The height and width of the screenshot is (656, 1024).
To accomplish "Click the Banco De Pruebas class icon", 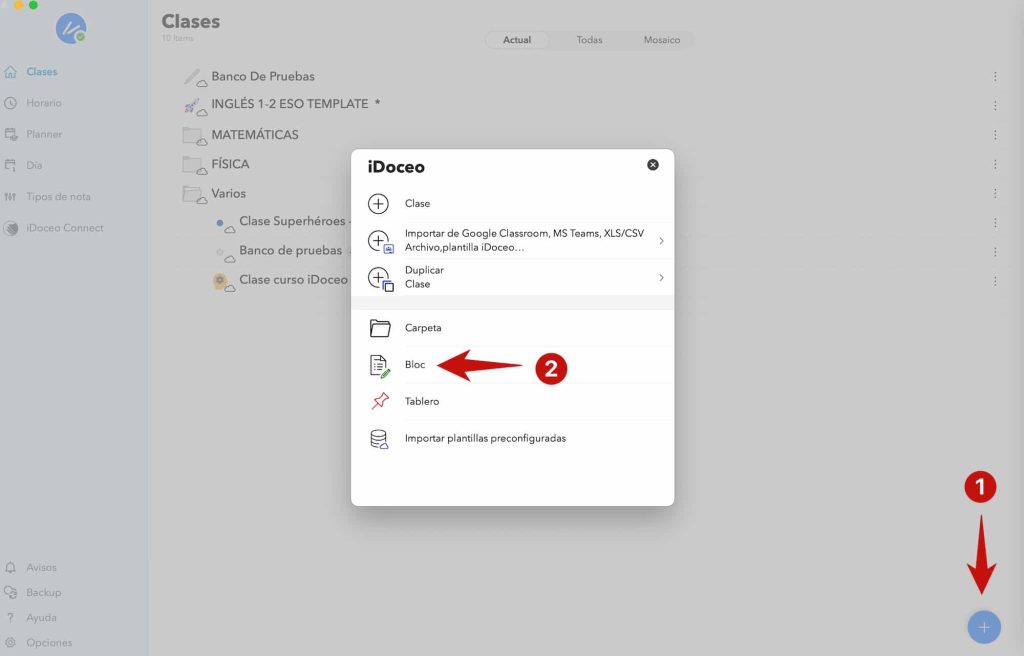I will 195,78.
